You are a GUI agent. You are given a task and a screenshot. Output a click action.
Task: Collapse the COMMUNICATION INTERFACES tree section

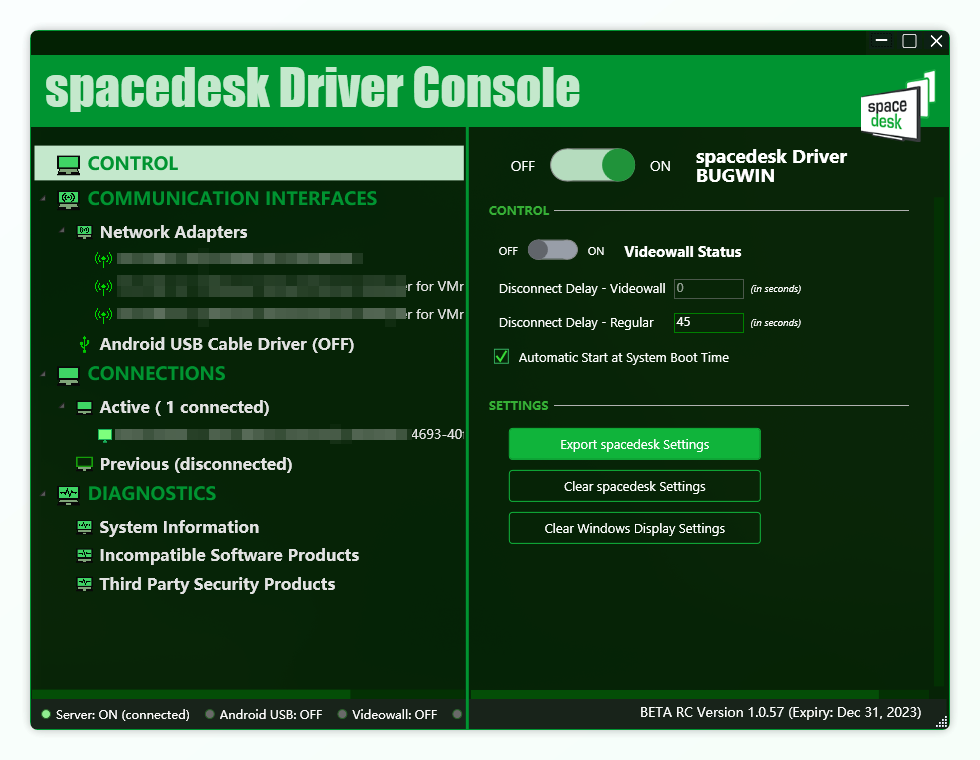click(43, 199)
